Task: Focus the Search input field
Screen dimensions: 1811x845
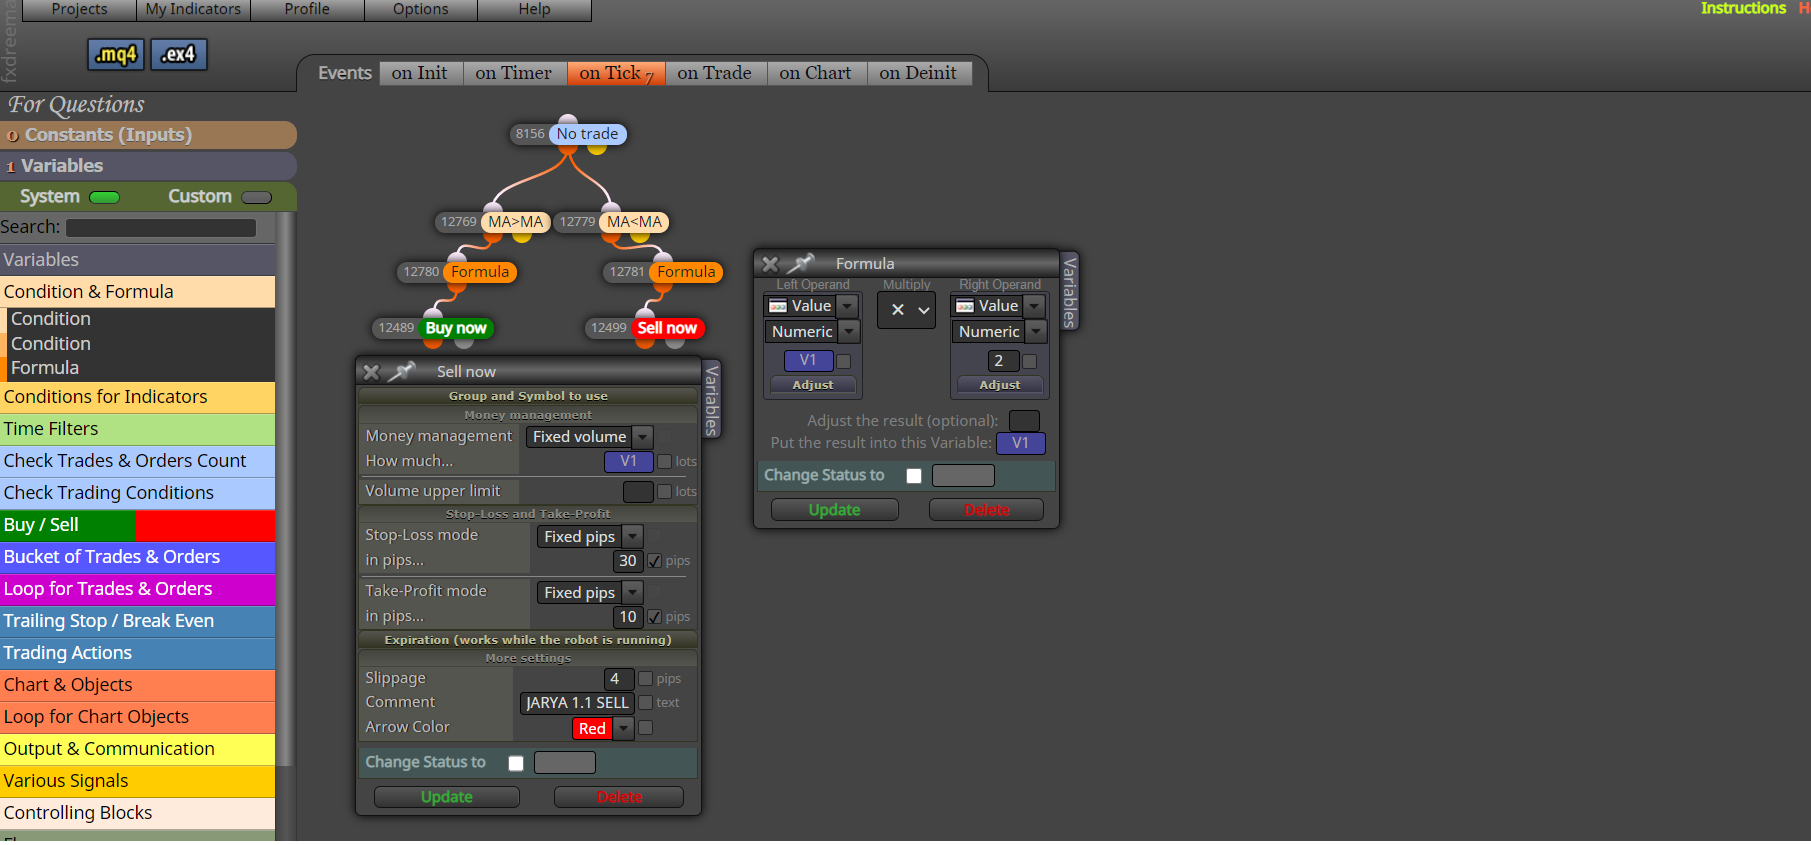Action: [161, 228]
